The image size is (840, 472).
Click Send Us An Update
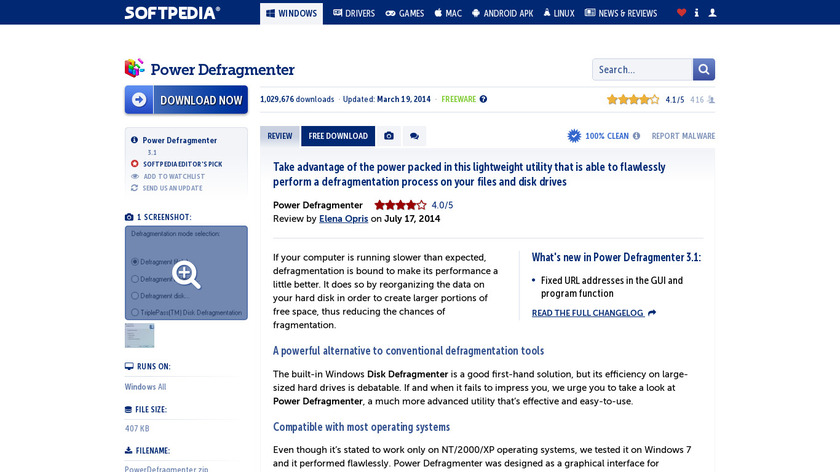click(x=172, y=188)
